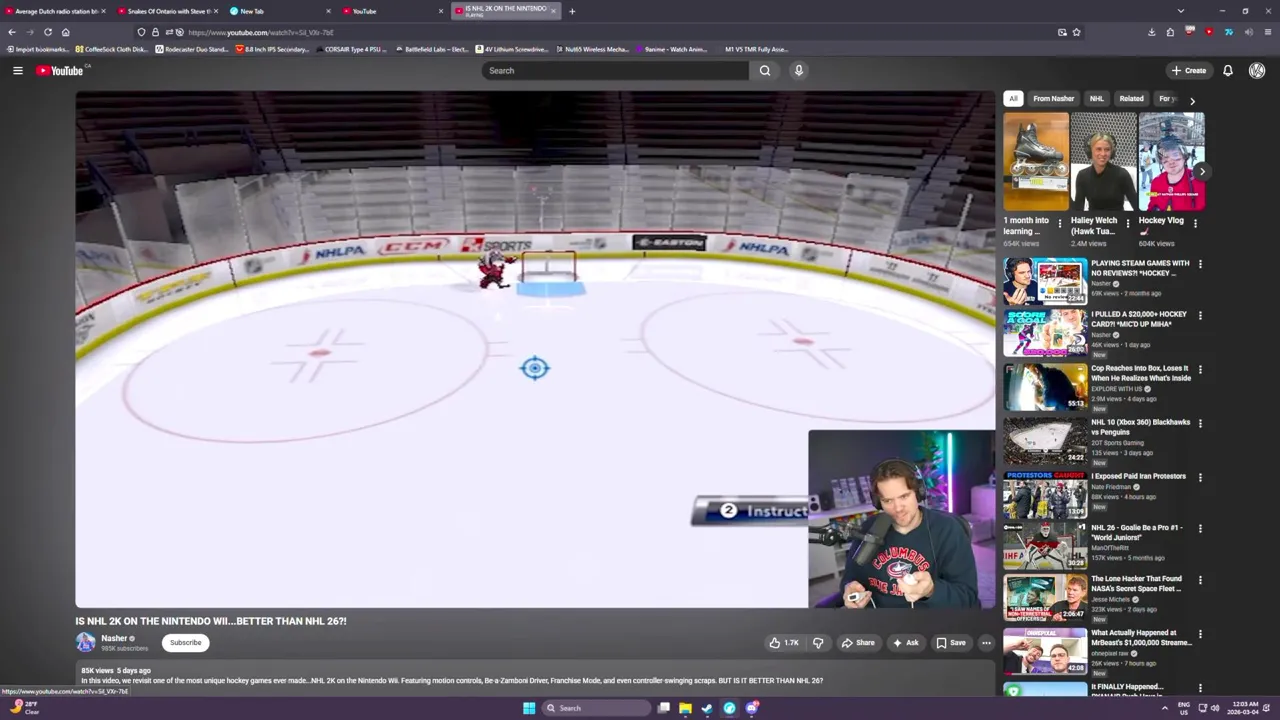Viewport: 1280px width, 720px height.
Task: Close the 'IS NHL 2K ON THE NINTENDO' tab
Action: tap(553, 11)
